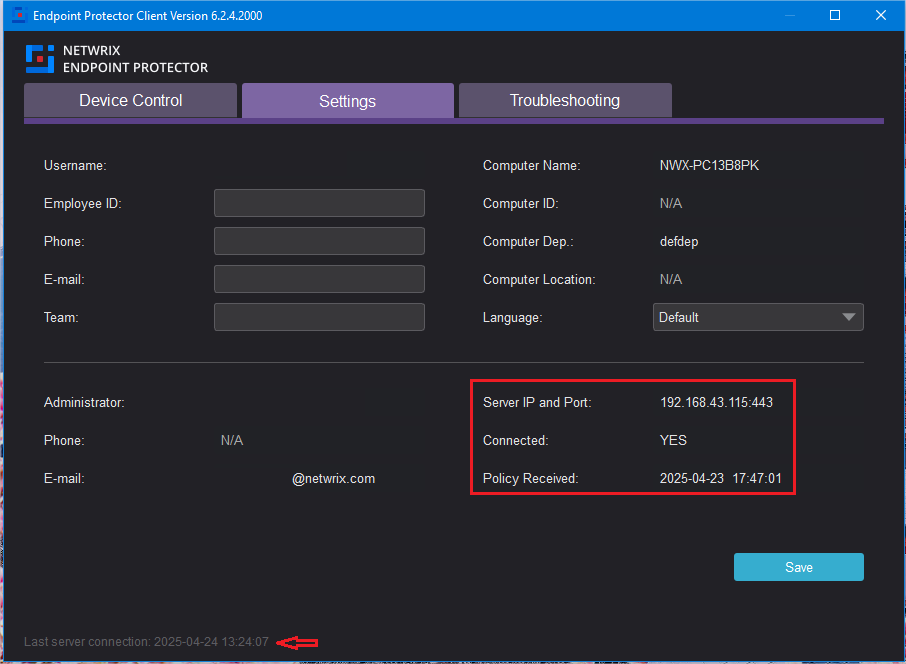Image resolution: width=906 pixels, height=664 pixels.
Task: Click the E-mail text box
Action: 318,279
